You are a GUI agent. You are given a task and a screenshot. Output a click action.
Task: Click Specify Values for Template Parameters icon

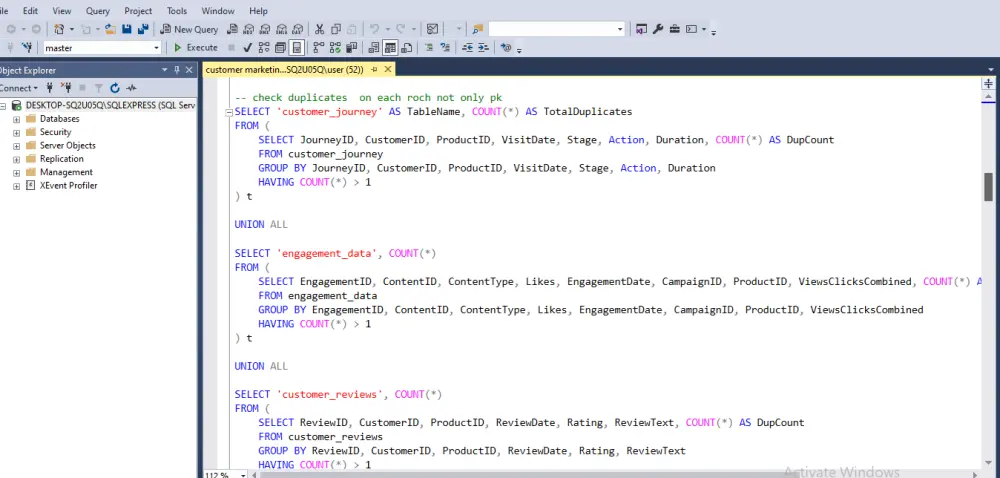click(506, 48)
